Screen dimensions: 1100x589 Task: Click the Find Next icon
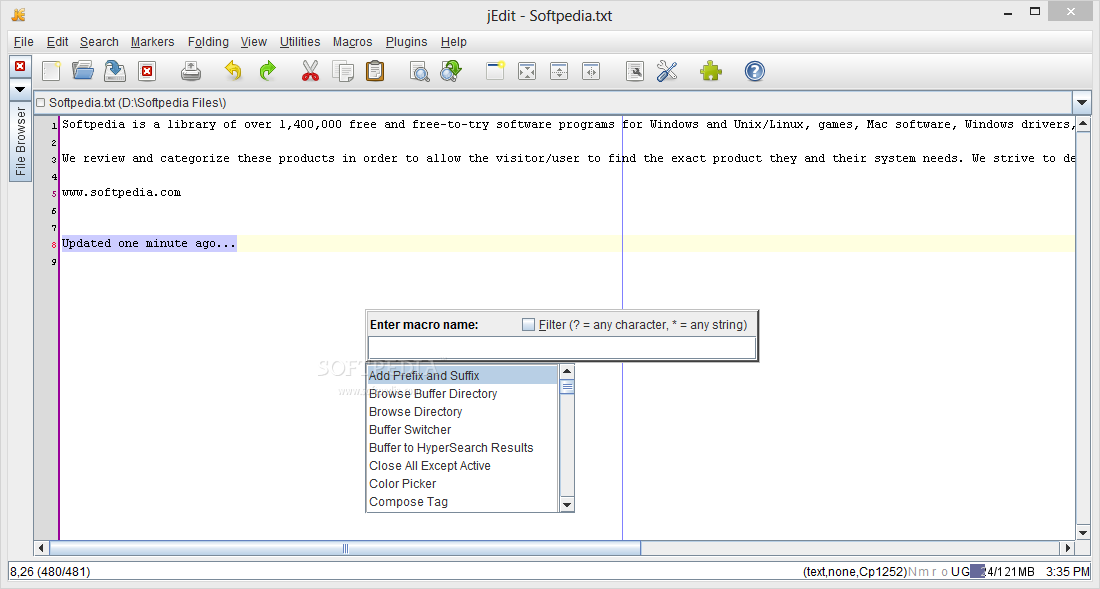pos(451,71)
